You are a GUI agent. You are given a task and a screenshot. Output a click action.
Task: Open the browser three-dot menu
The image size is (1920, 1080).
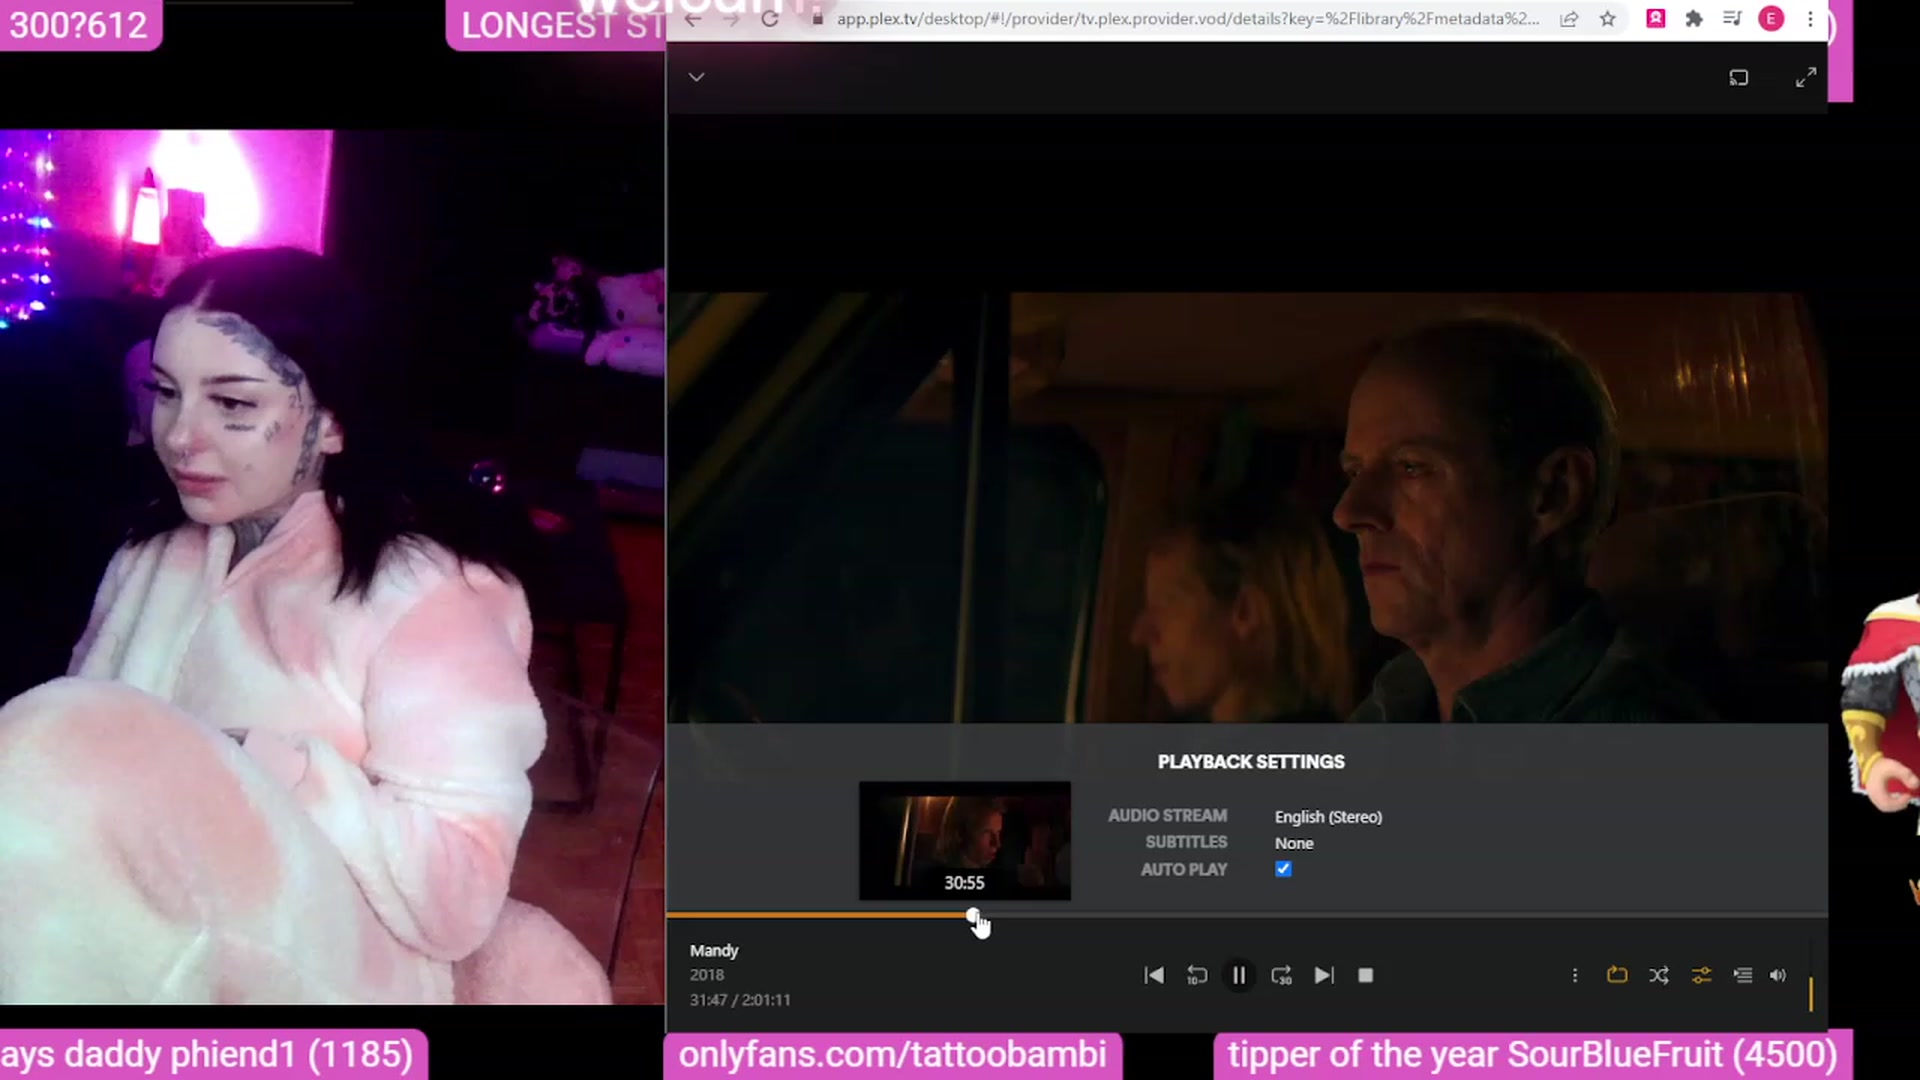click(x=1810, y=18)
